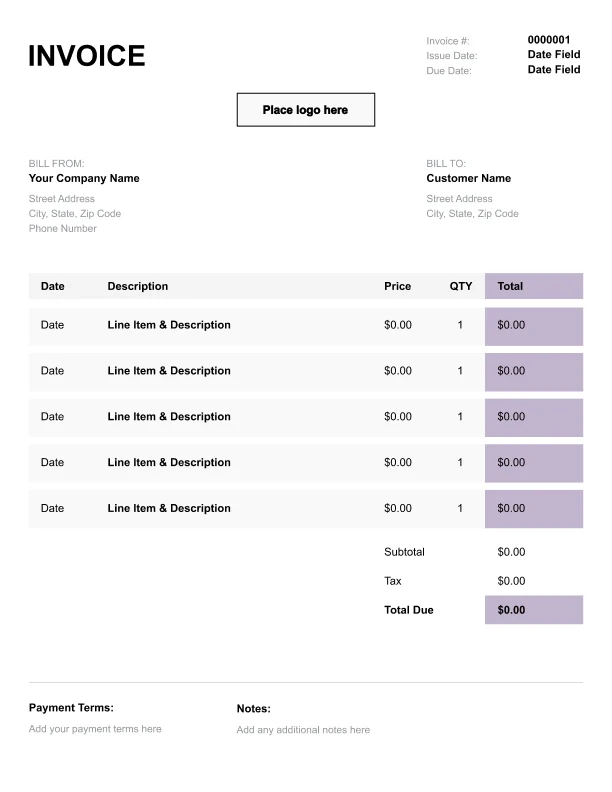Click Street Address under Customer Name
Viewport: 612px width, 792px height.
pyautogui.click(x=459, y=199)
